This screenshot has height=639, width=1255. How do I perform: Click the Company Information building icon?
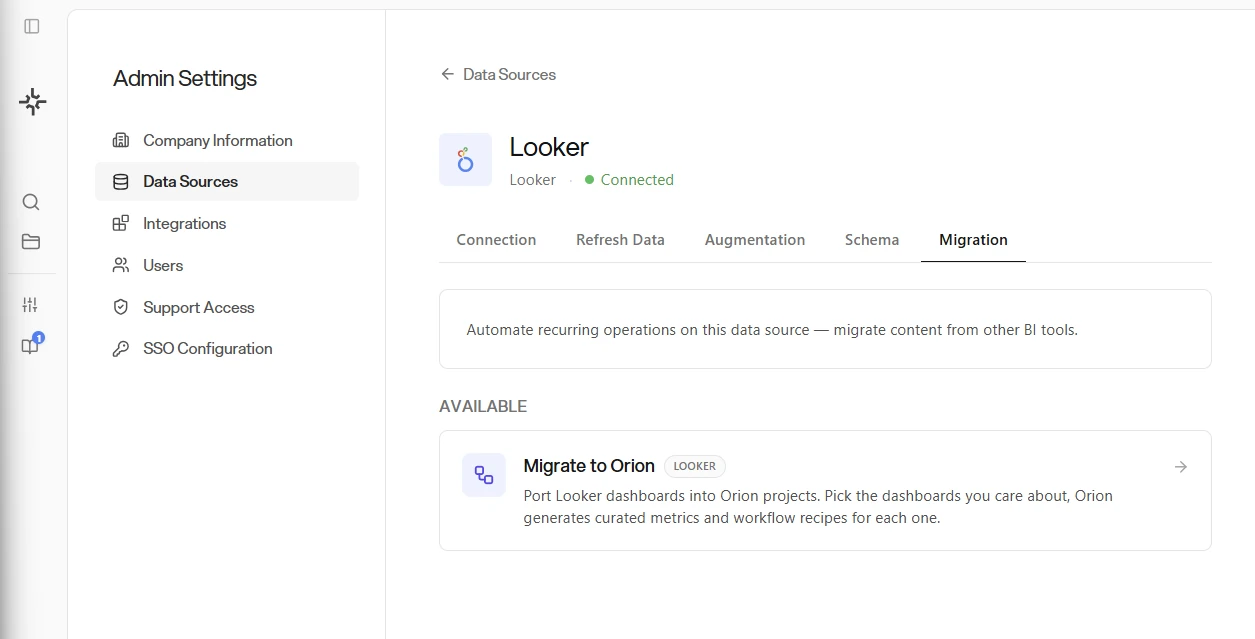[x=121, y=140]
